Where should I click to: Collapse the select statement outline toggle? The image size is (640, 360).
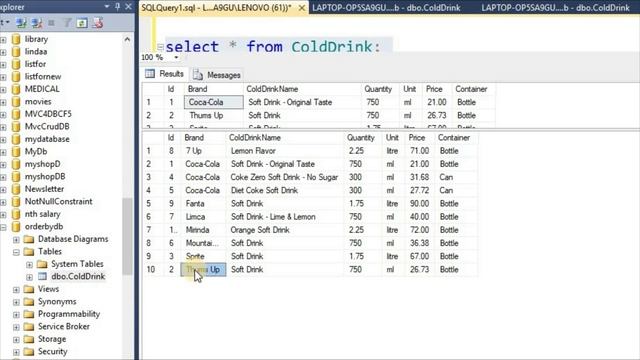tap(160, 47)
